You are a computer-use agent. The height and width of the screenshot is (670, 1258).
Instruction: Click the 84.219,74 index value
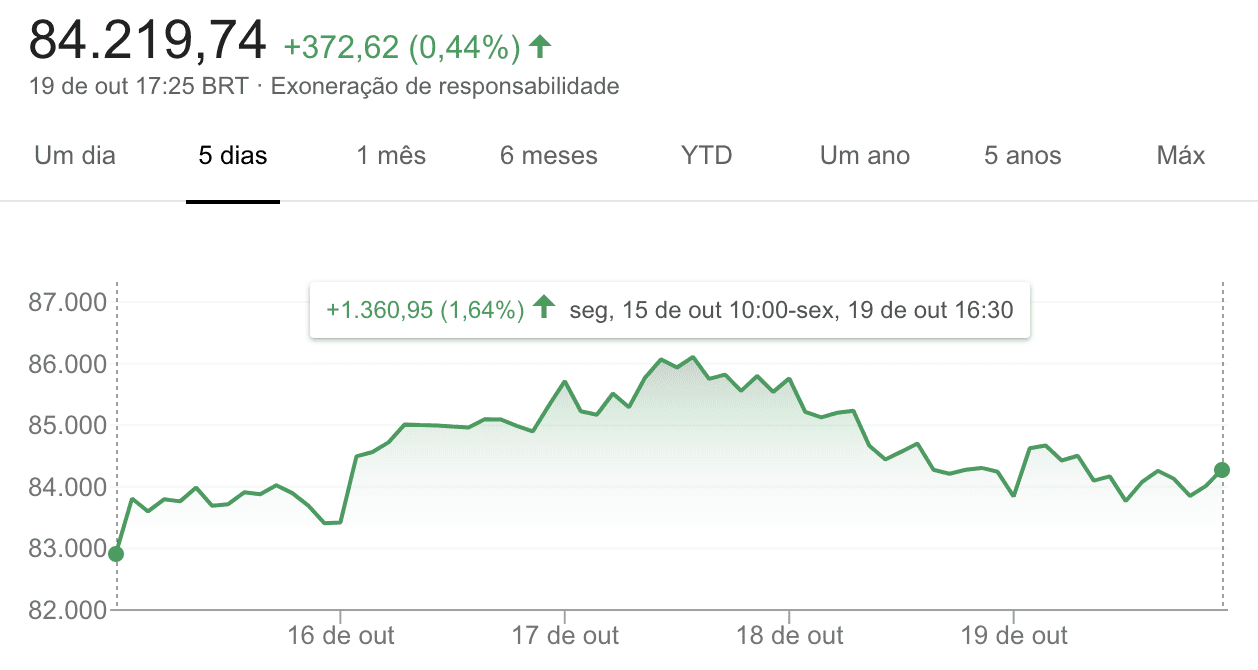[x=148, y=40]
